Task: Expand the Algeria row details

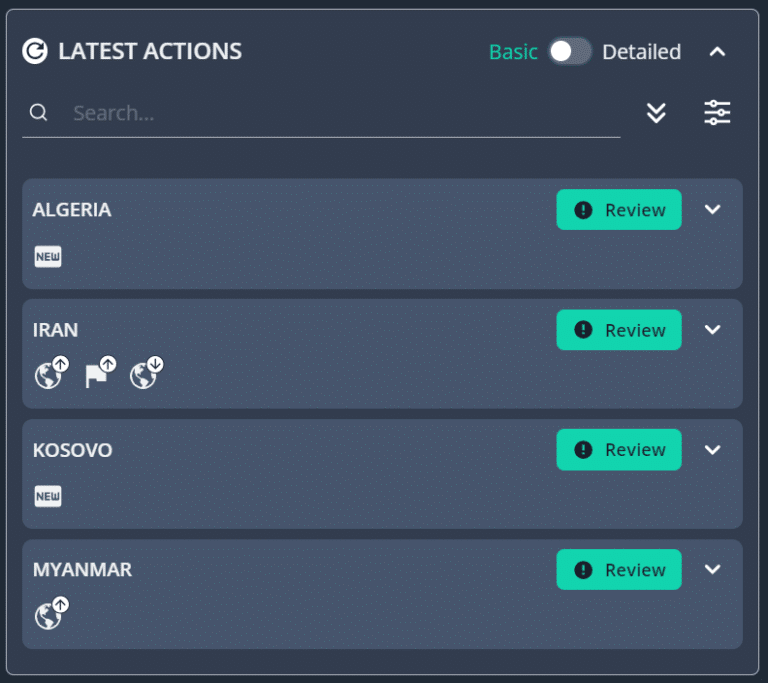Action: [712, 210]
